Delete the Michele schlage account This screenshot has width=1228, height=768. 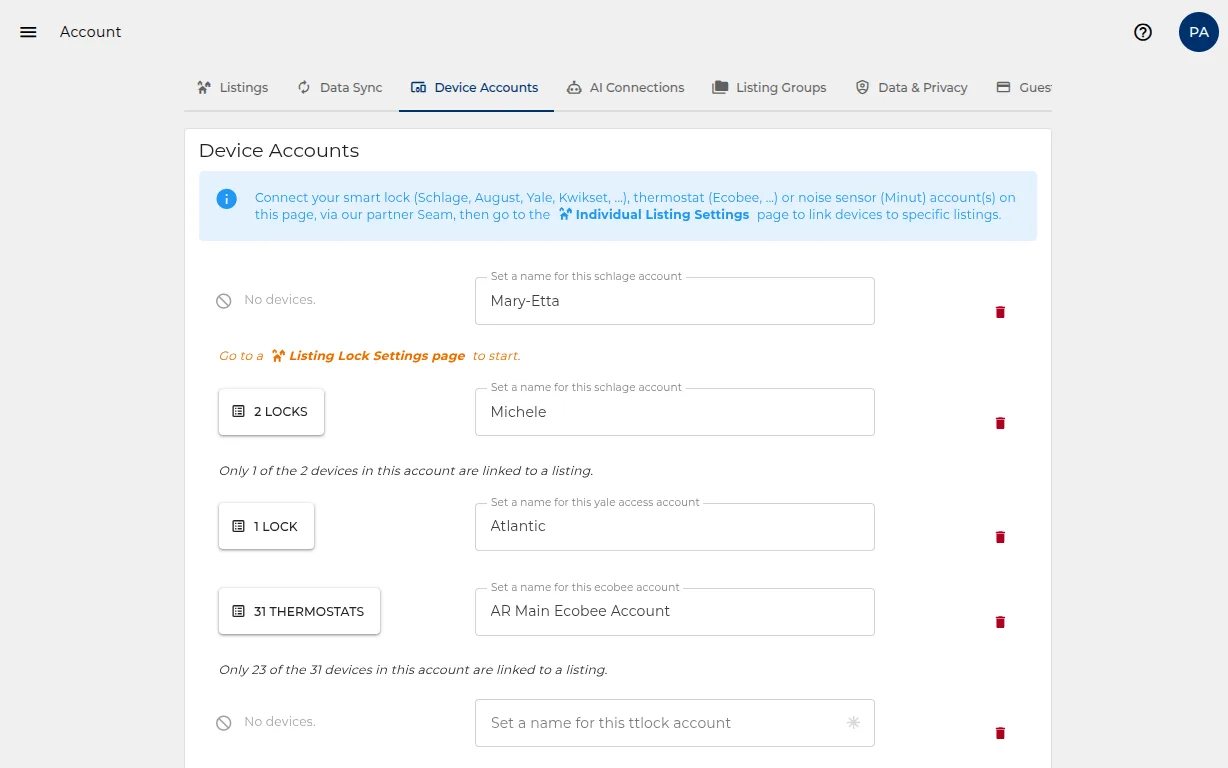pyautogui.click(x=1000, y=423)
